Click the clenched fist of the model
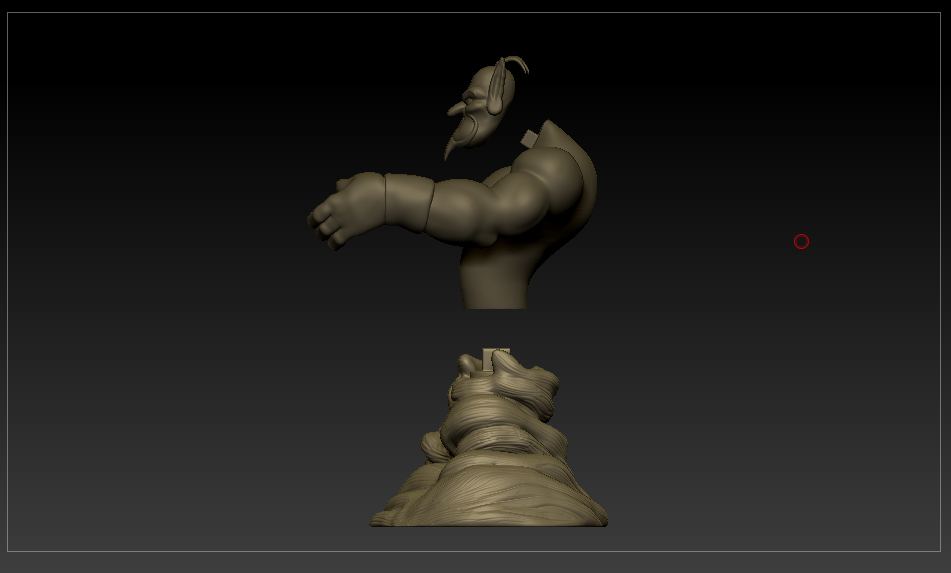 346,211
